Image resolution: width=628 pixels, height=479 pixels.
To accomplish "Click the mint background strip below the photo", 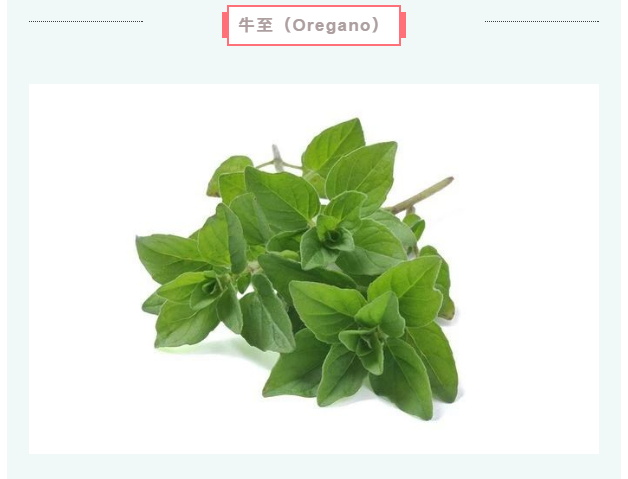I will click(x=314, y=467).
